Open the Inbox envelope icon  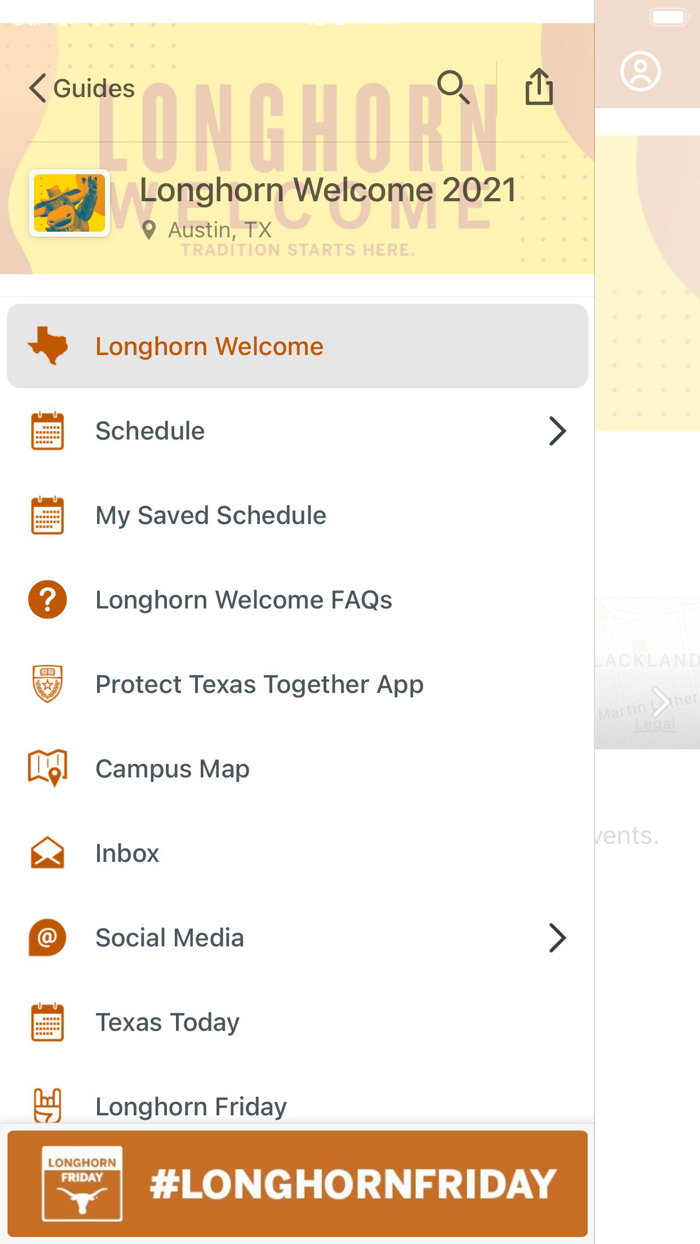tap(46, 852)
